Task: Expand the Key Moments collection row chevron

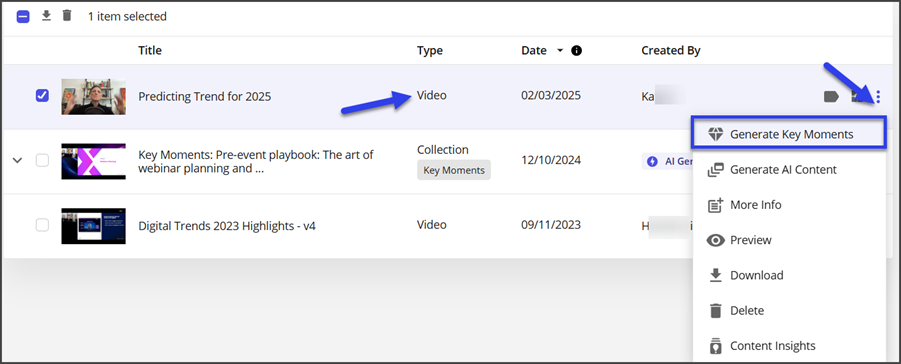Action: [18, 160]
